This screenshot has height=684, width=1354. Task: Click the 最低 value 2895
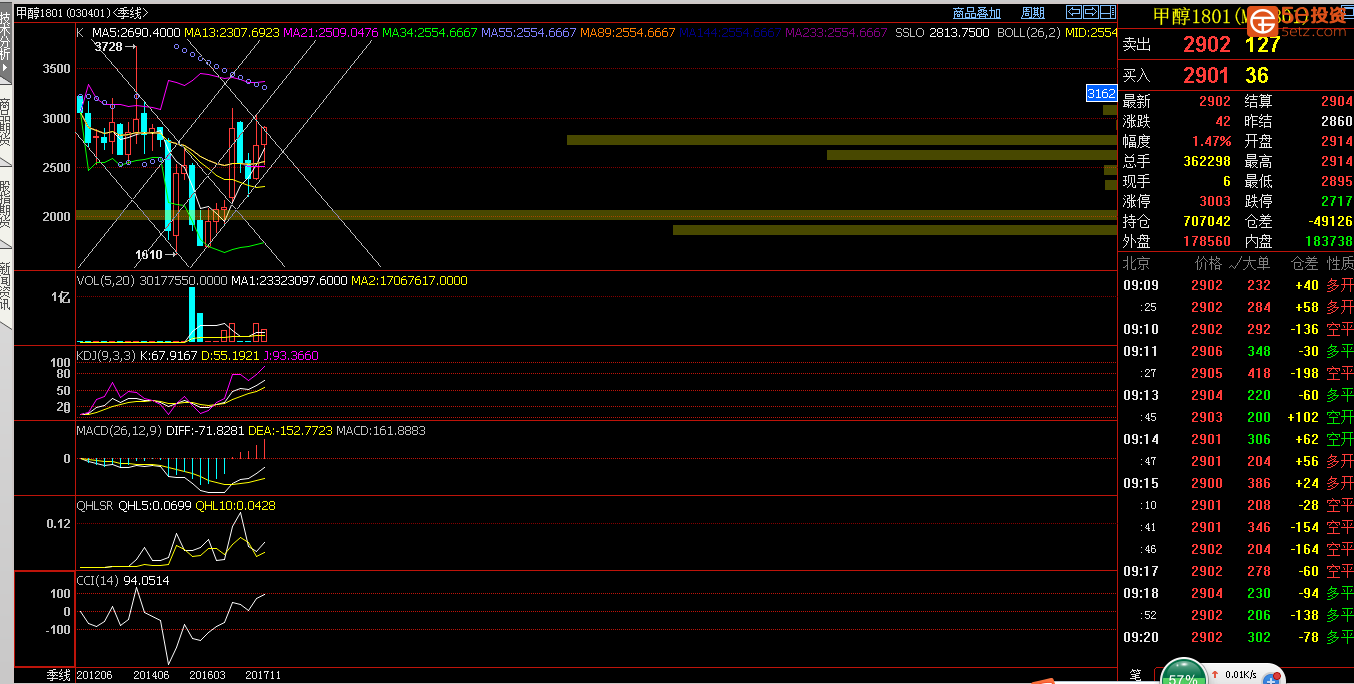(x=1336, y=181)
